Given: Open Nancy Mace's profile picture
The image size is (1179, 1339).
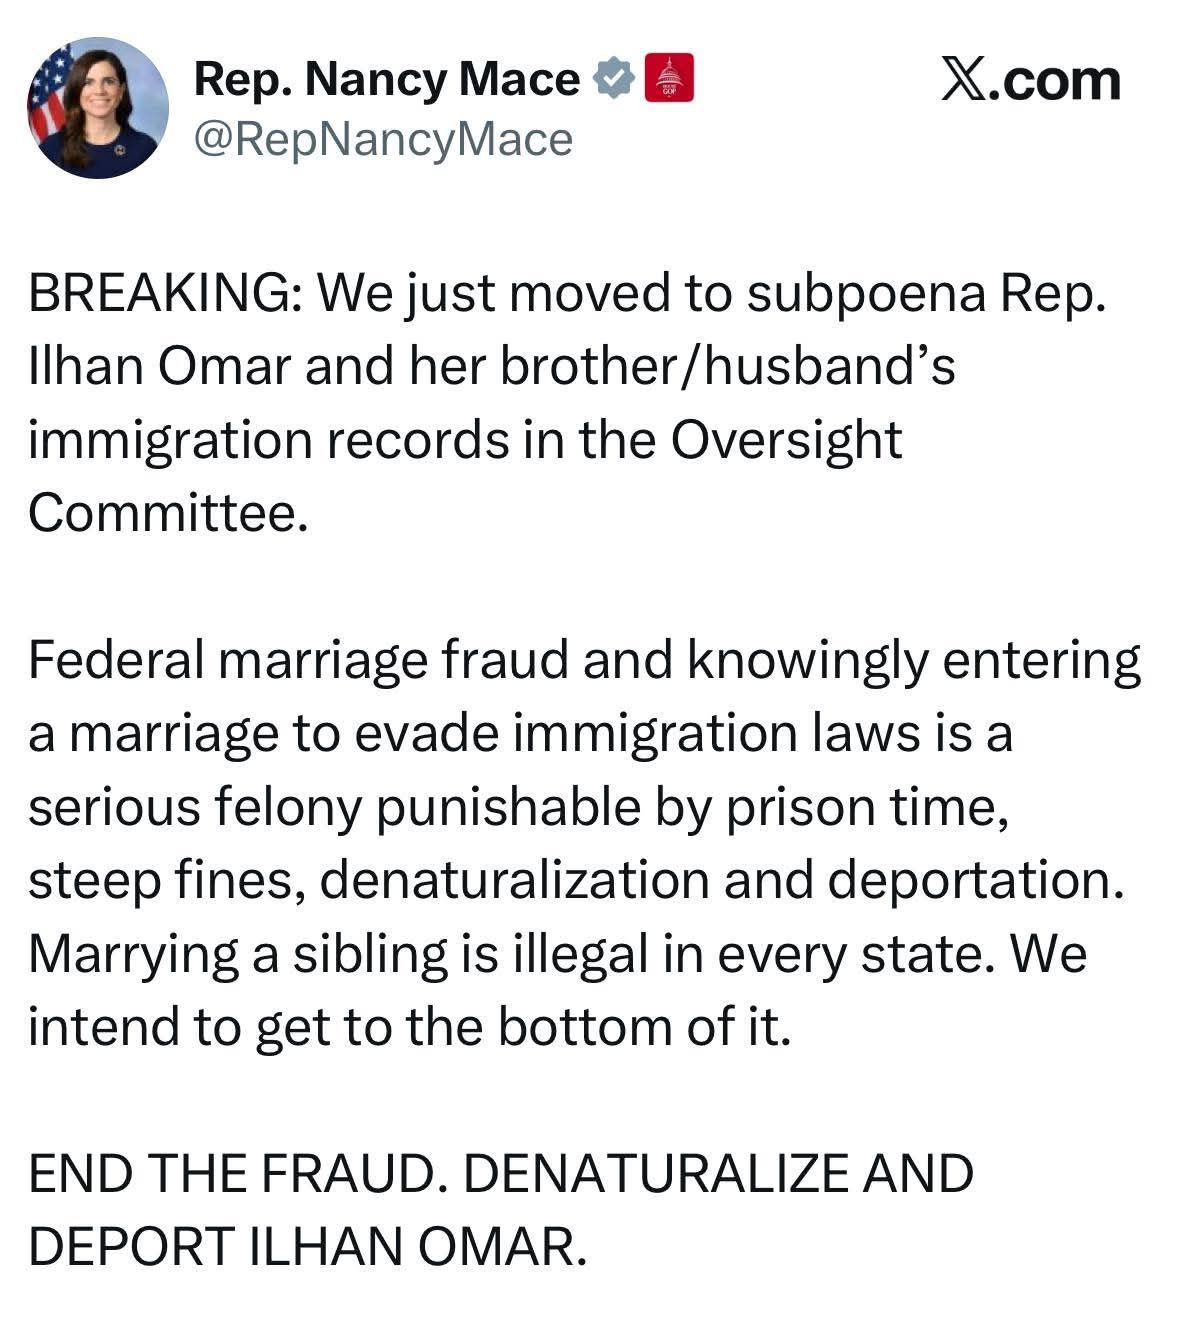Looking at the screenshot, I should pos(97,108).
